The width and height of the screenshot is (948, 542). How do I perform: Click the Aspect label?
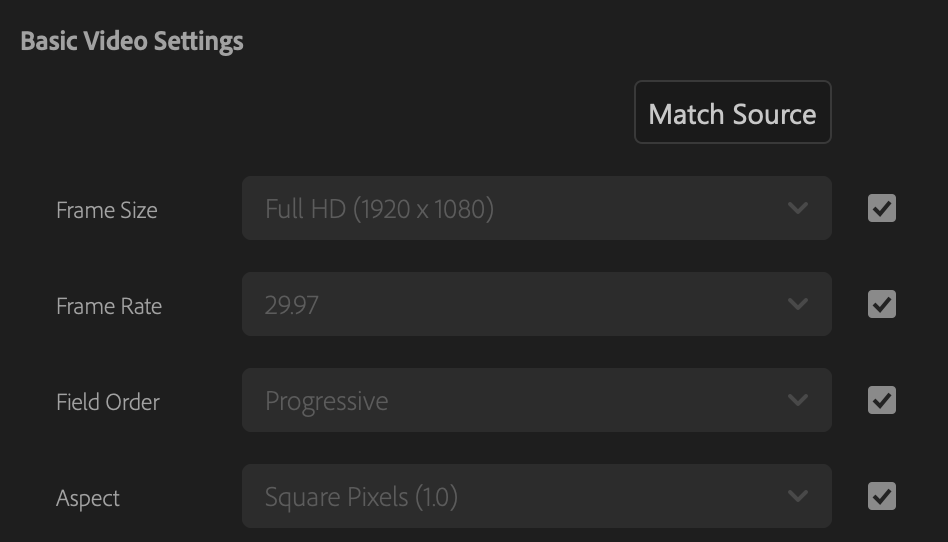(x=88, y=499)
